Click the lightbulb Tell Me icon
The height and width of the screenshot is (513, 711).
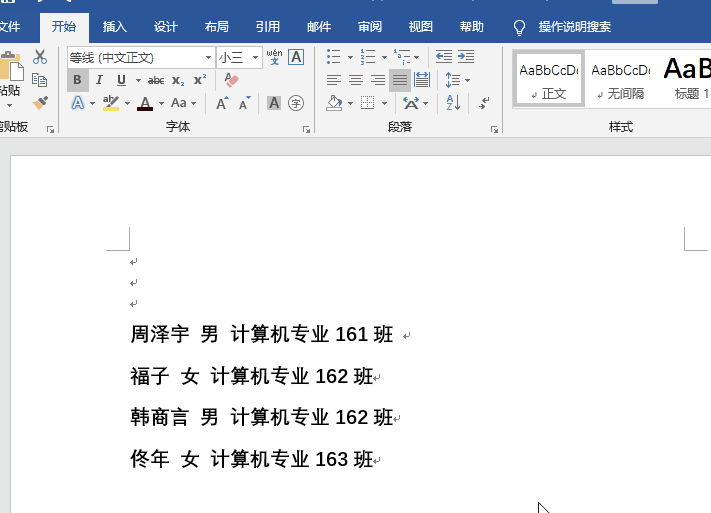pos(519,27)
